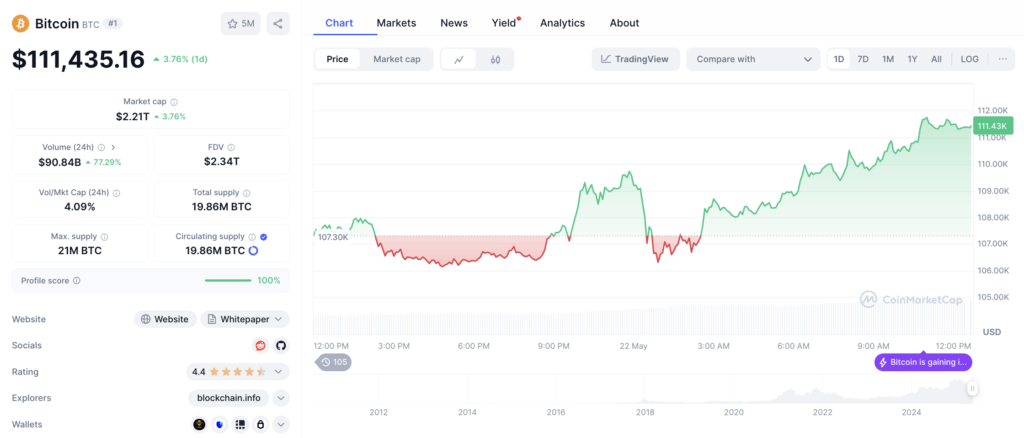The width and height of the screenshot is (1024, 438).
Task: Show info icon beside FDV
Action: coord(232,148)
